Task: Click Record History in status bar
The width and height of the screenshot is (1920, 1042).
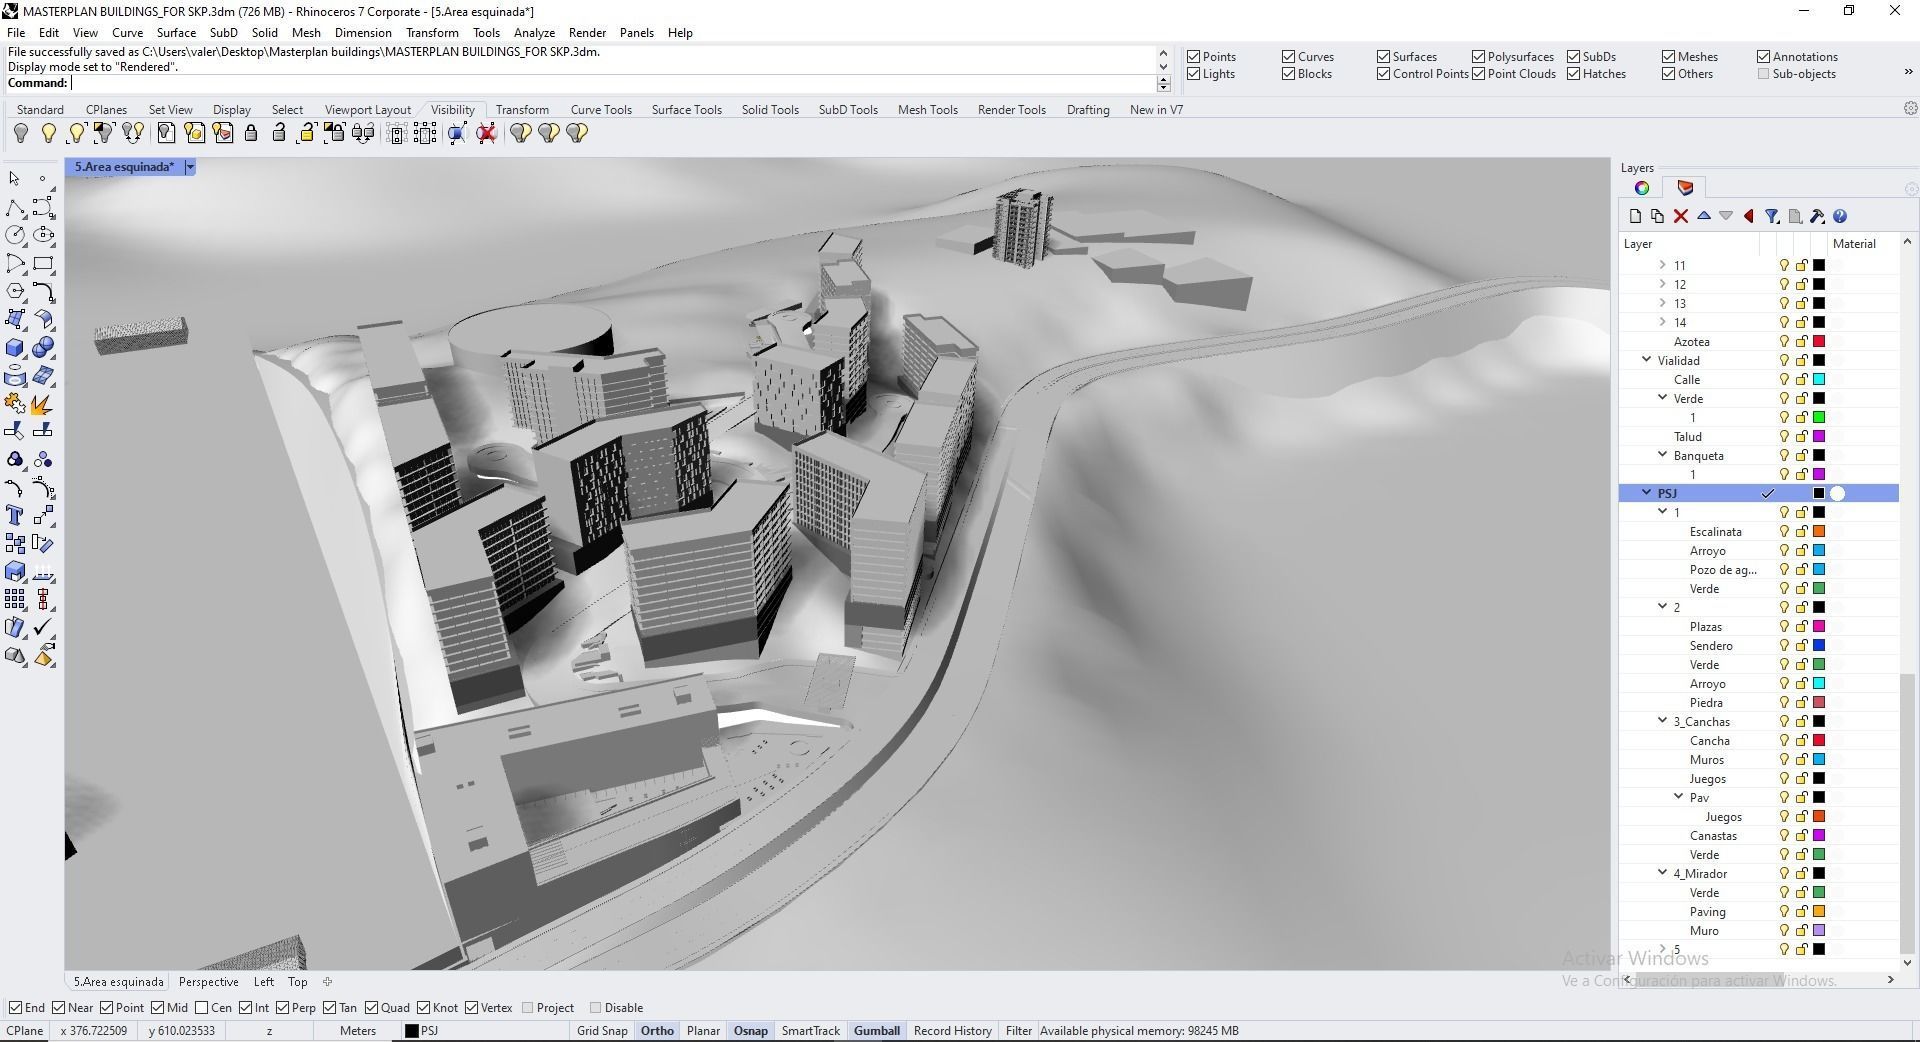Action: pyautogui.click(x=952, y=1031)
